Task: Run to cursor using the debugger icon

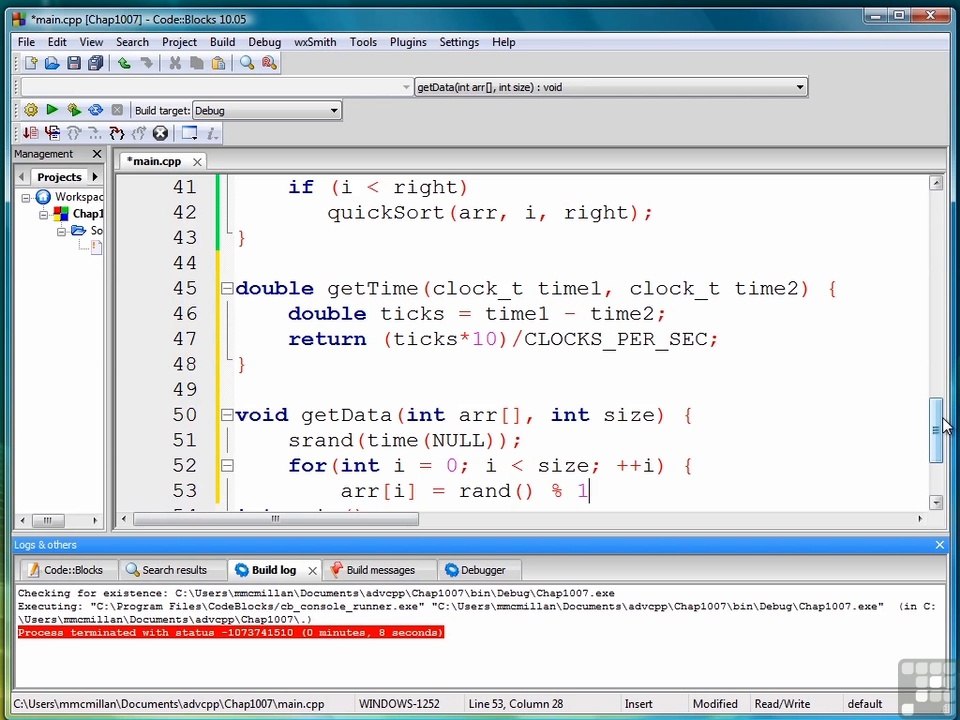Action: [52, 133]
